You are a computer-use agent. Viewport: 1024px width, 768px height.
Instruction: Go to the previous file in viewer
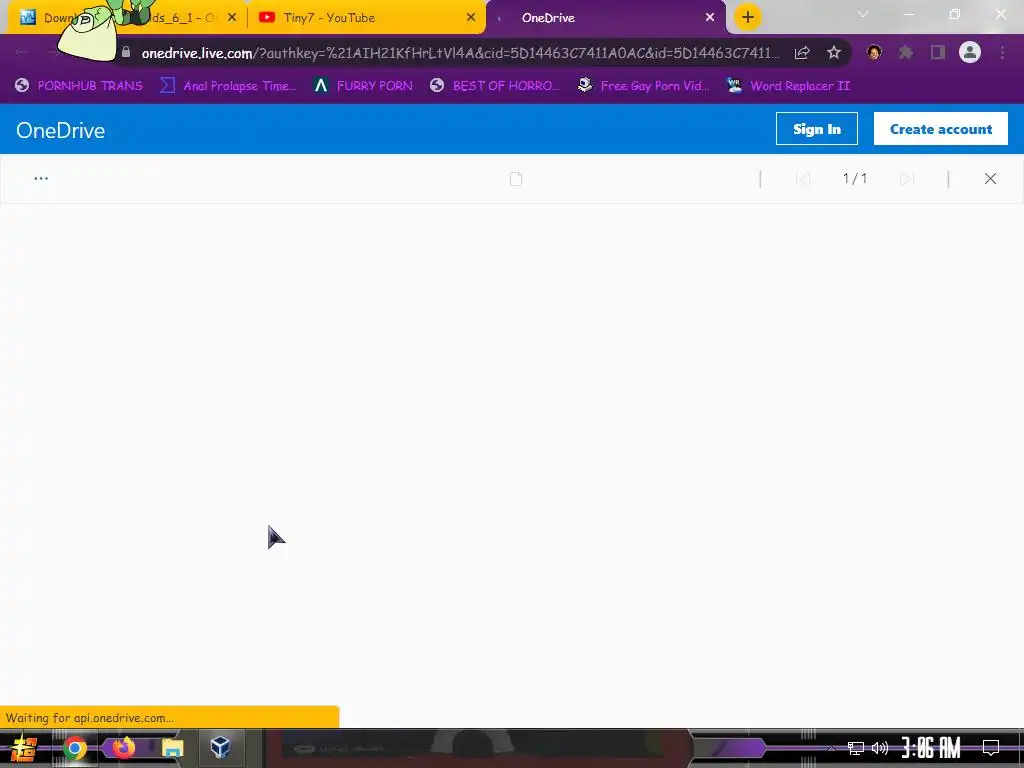click(803, 178)
